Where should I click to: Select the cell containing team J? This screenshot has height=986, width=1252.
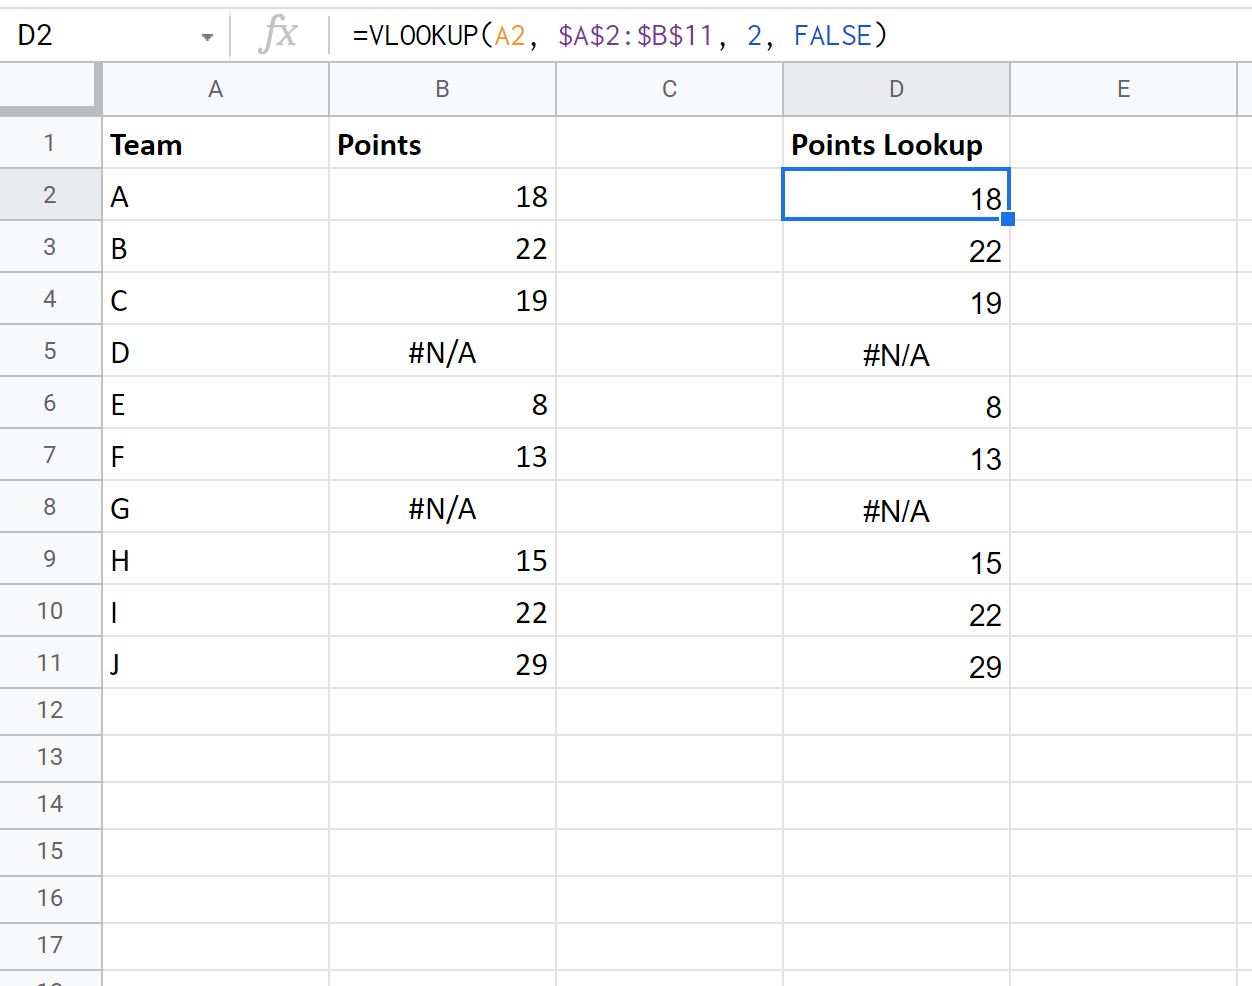[x=215, y=663]
